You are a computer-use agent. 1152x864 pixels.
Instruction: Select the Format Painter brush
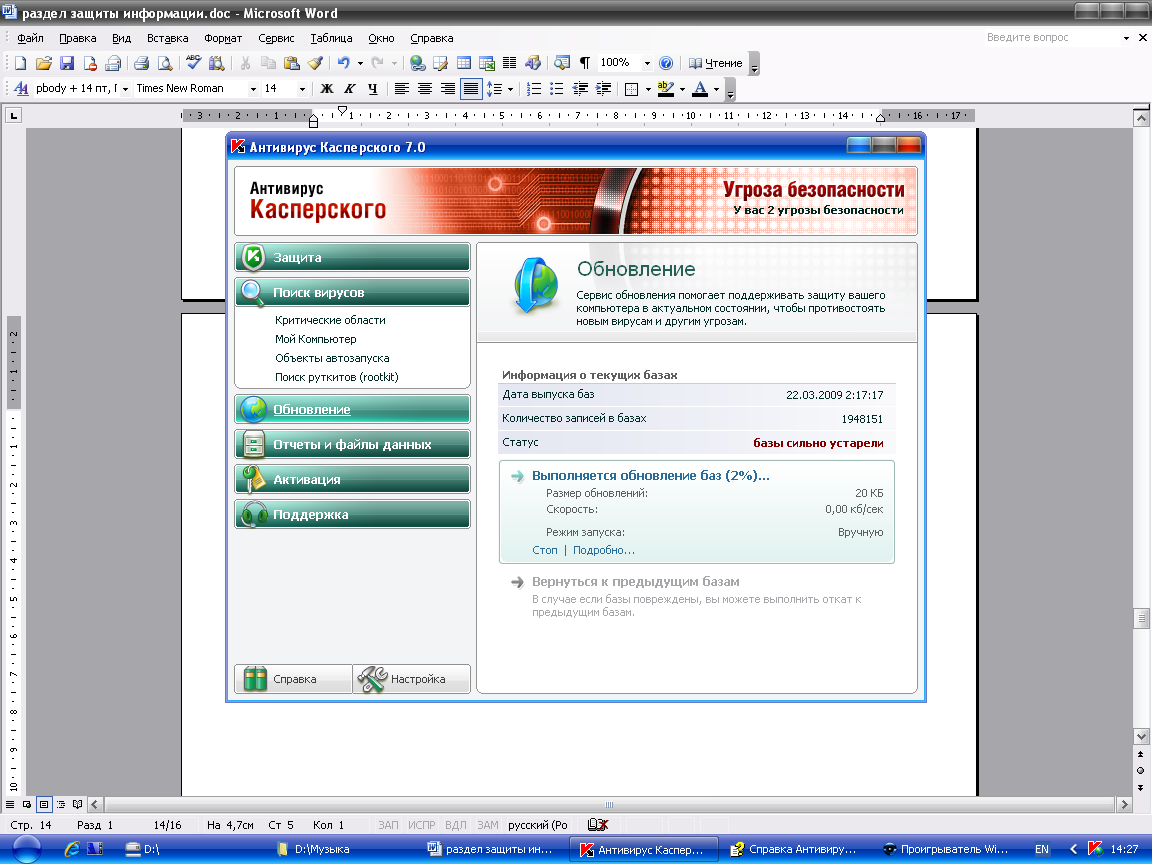click(315, 63)
